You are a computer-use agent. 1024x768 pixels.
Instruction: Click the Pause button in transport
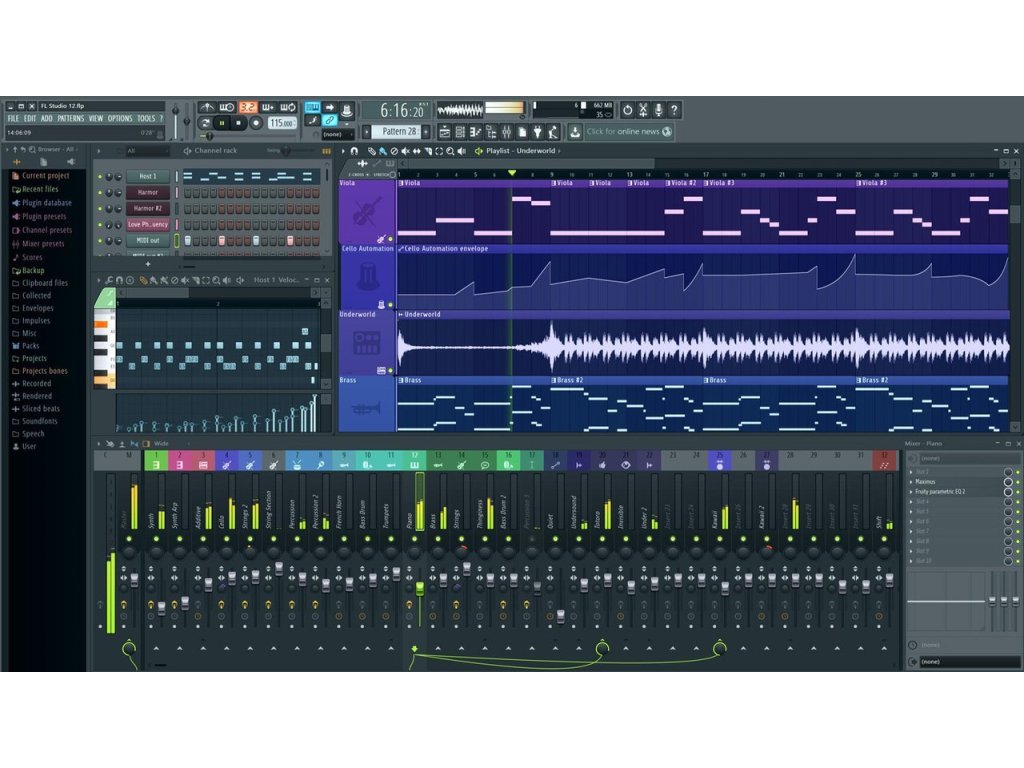point(221,123)
